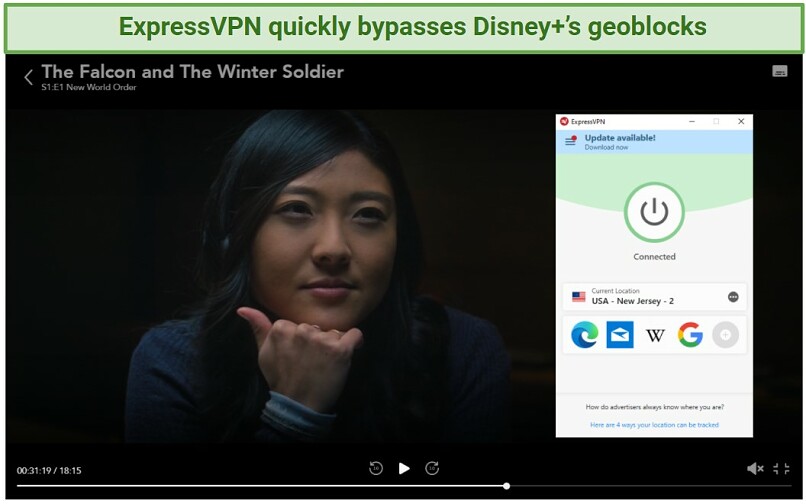Launch Microsoft Edge shortcut in ExpressVPN
Viewport: 806px width, 504px height.
pyautogui.click(x=584, y=334)
